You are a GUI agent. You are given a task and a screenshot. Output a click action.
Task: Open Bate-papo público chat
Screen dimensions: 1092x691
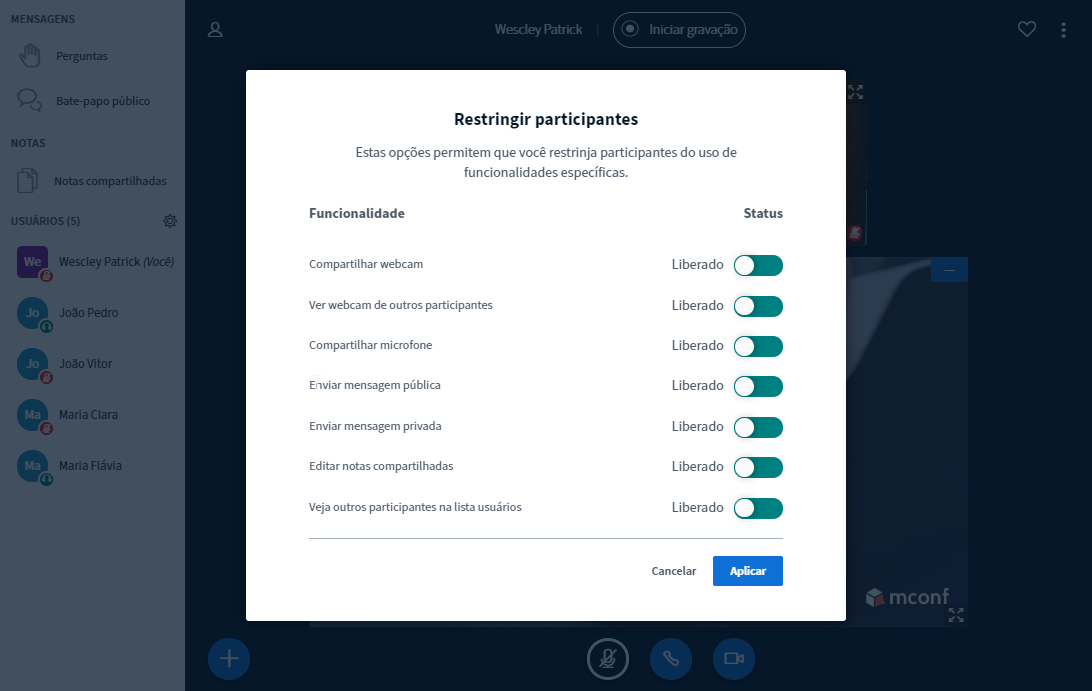[x=102, y=101]
